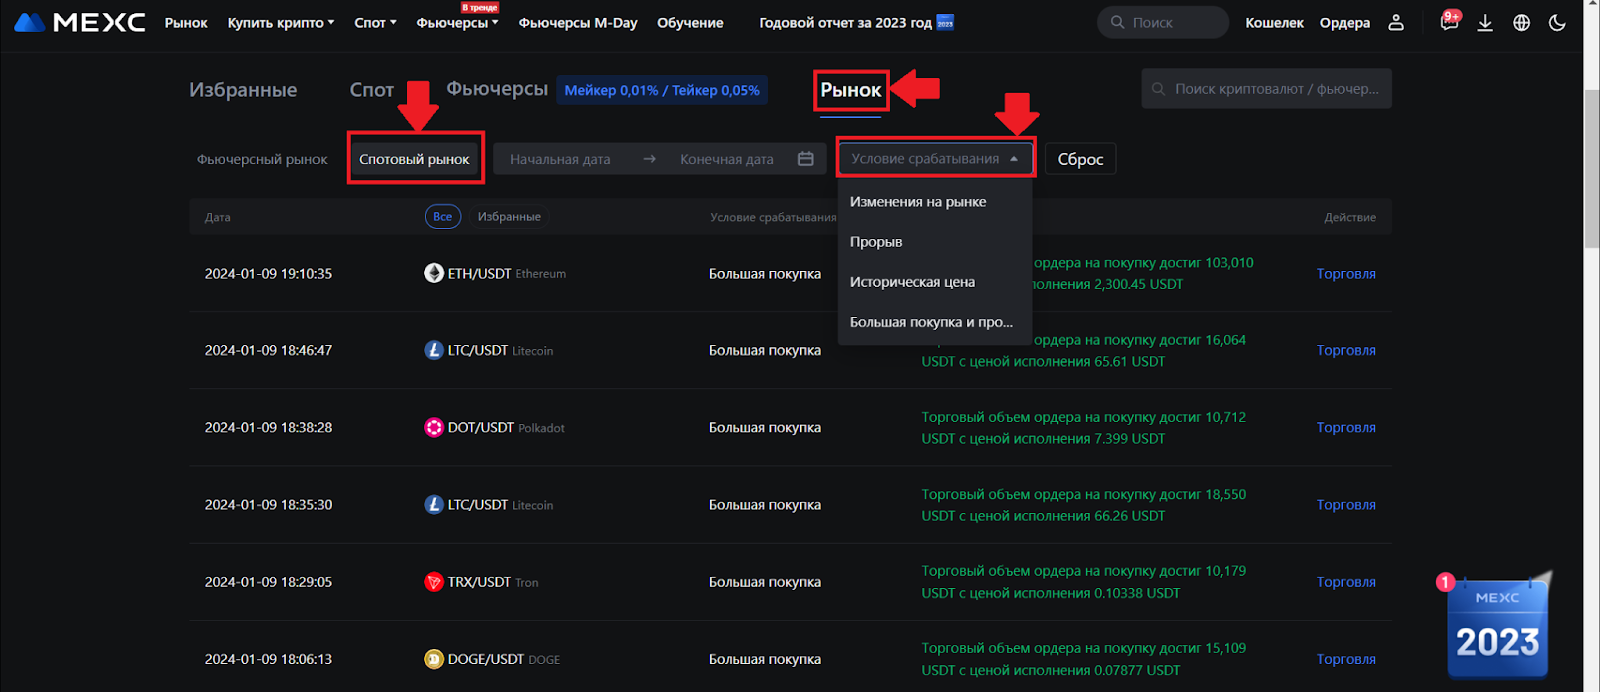Open the floating 2023 calendar widget
This screenshot has height=692, width=1600.
[1497, 625]
